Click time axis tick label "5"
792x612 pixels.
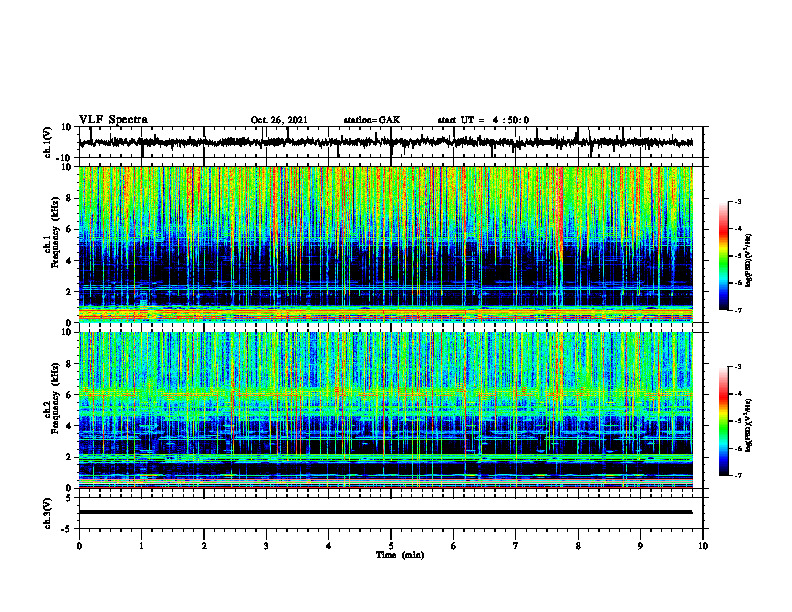click(x=391, y=546)
